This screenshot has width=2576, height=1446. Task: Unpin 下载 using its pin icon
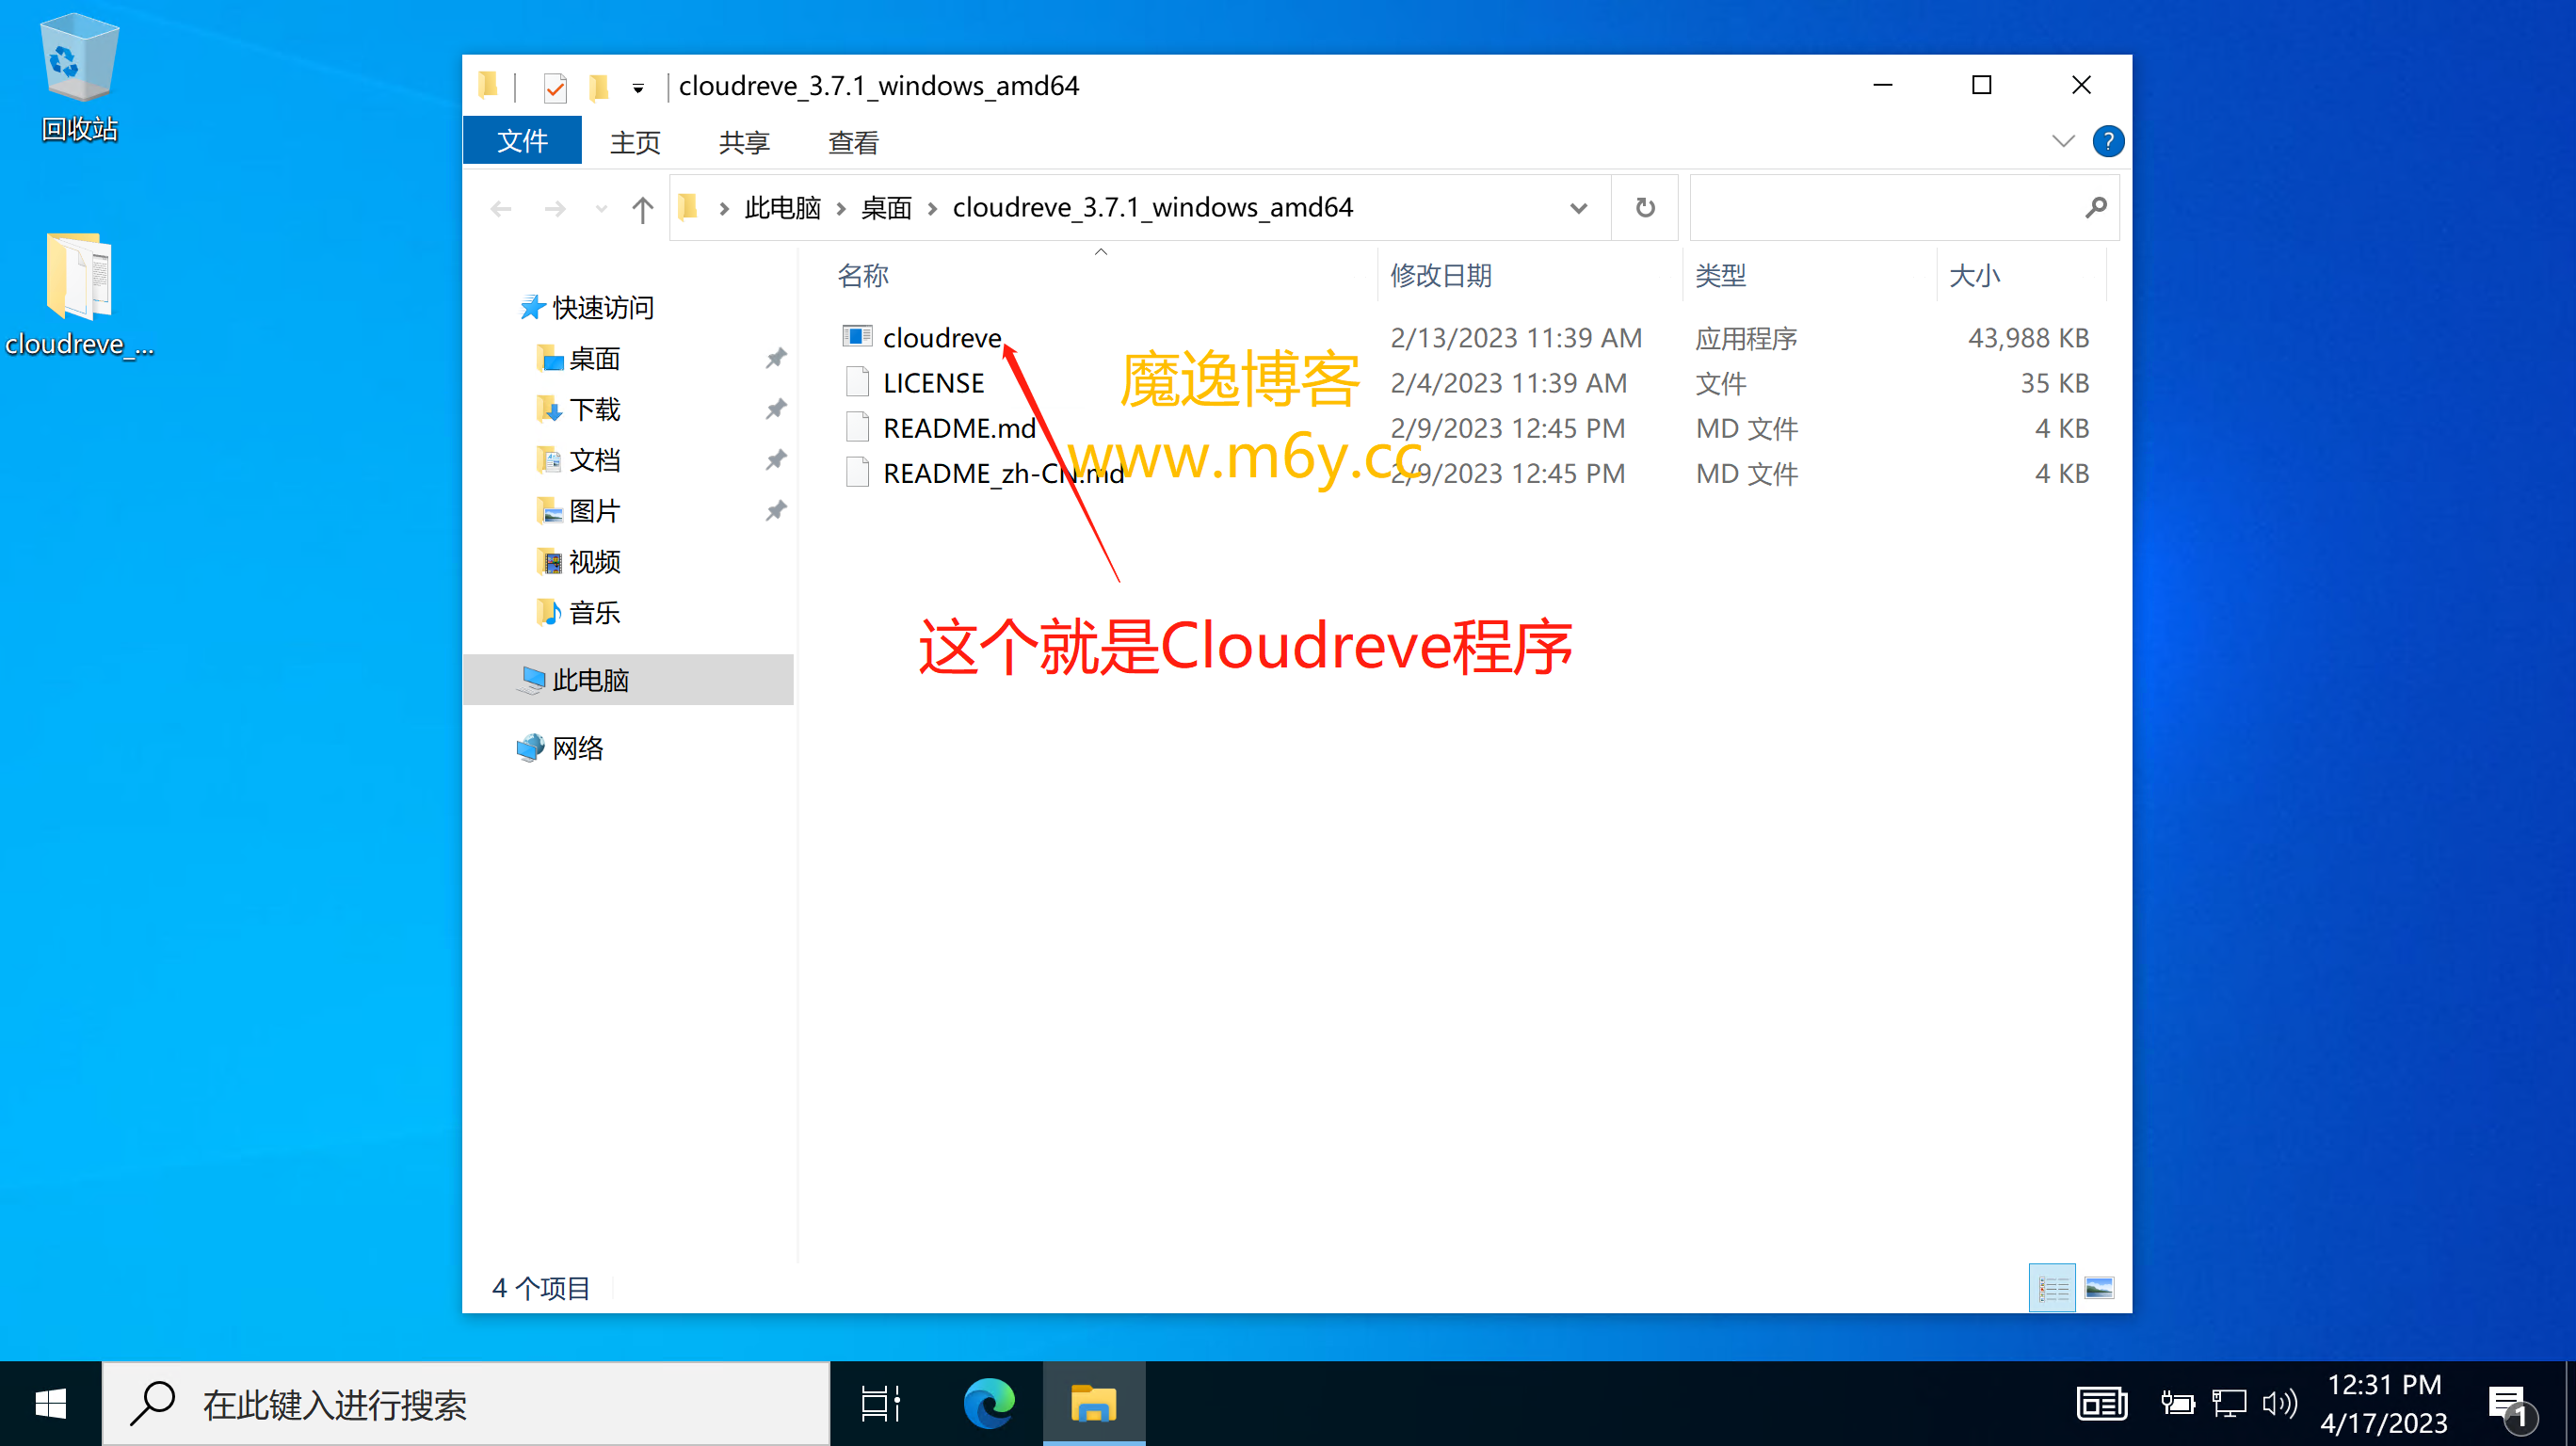pyautogui.click(x=776, y=409)
